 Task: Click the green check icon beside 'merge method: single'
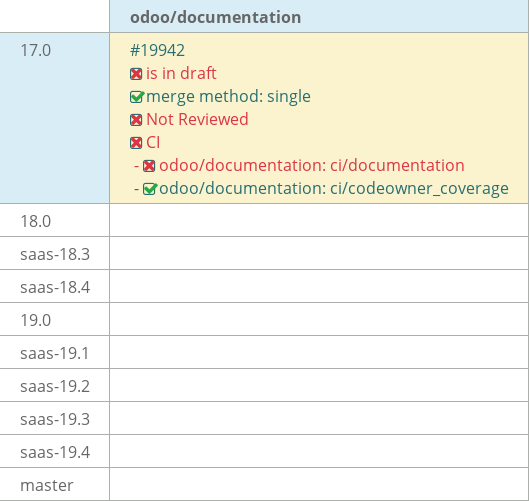137,97
